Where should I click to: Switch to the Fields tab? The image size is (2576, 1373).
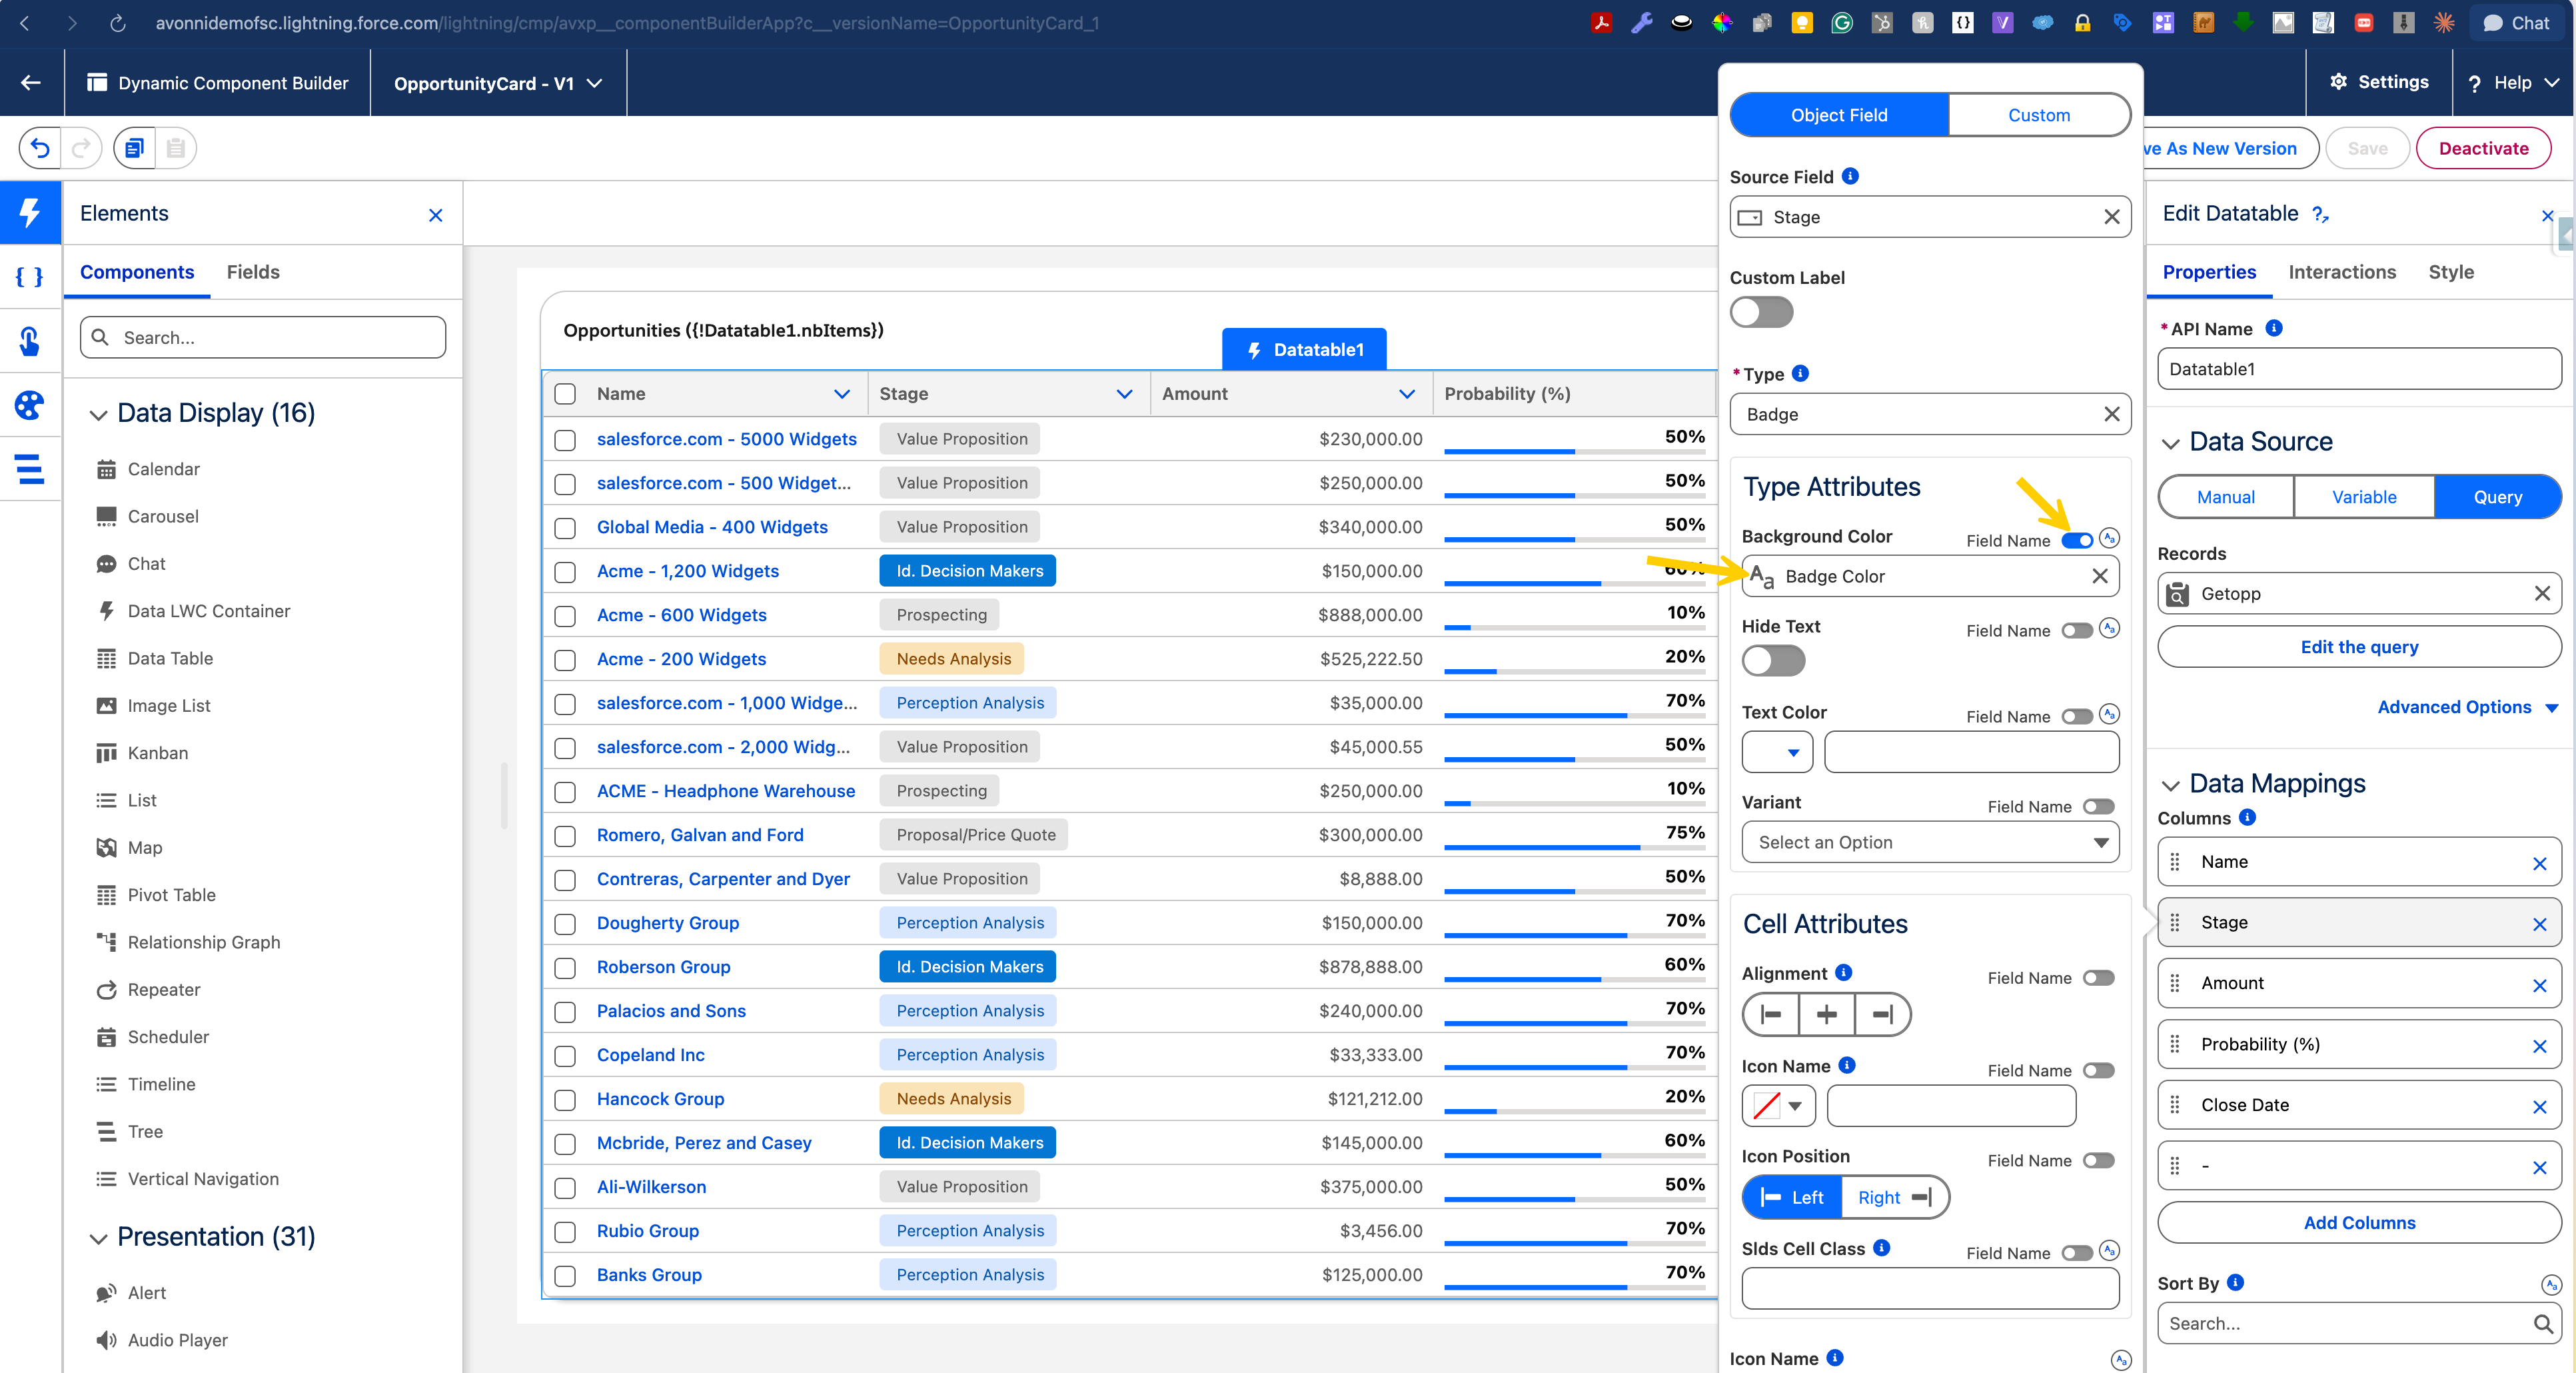[253, 272]
